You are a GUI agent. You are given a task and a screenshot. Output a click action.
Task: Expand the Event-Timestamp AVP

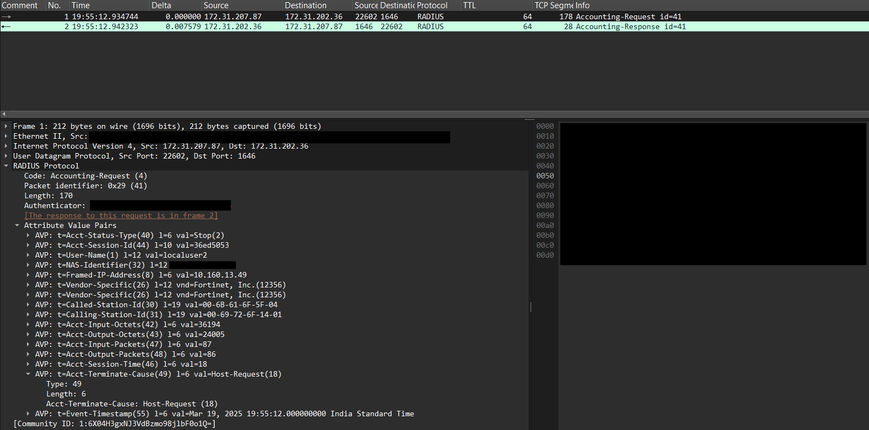point(28,414)
